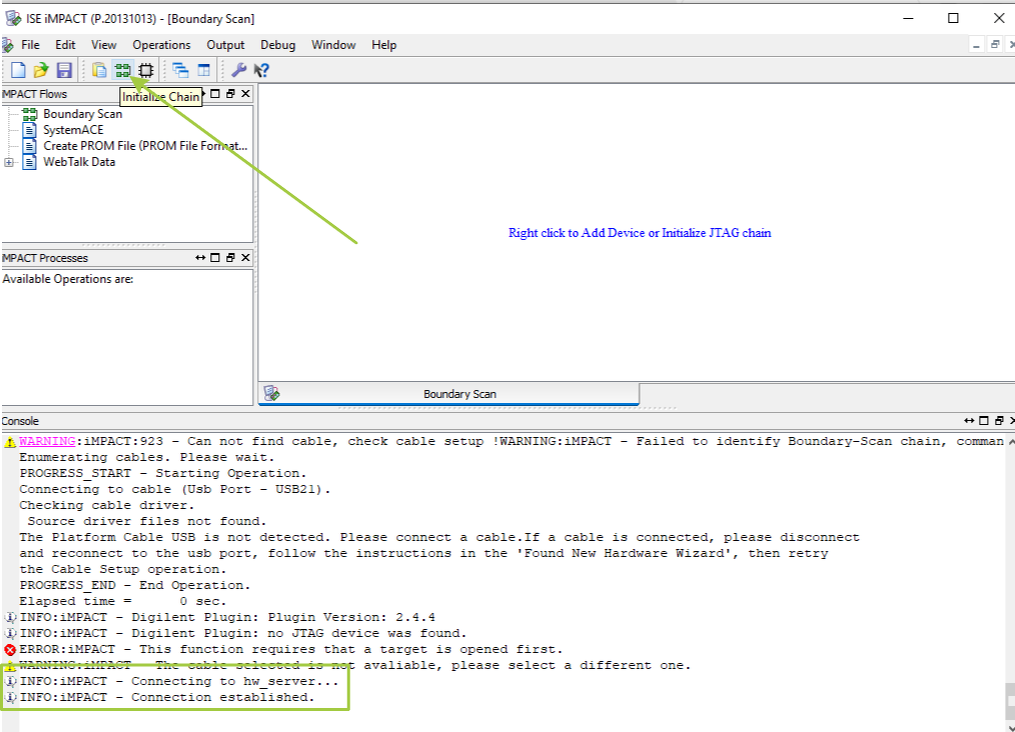This screenshot has width=1015, height=732.
Task: Click the console scrollbar down arrow
Action: coord(1010,727)
